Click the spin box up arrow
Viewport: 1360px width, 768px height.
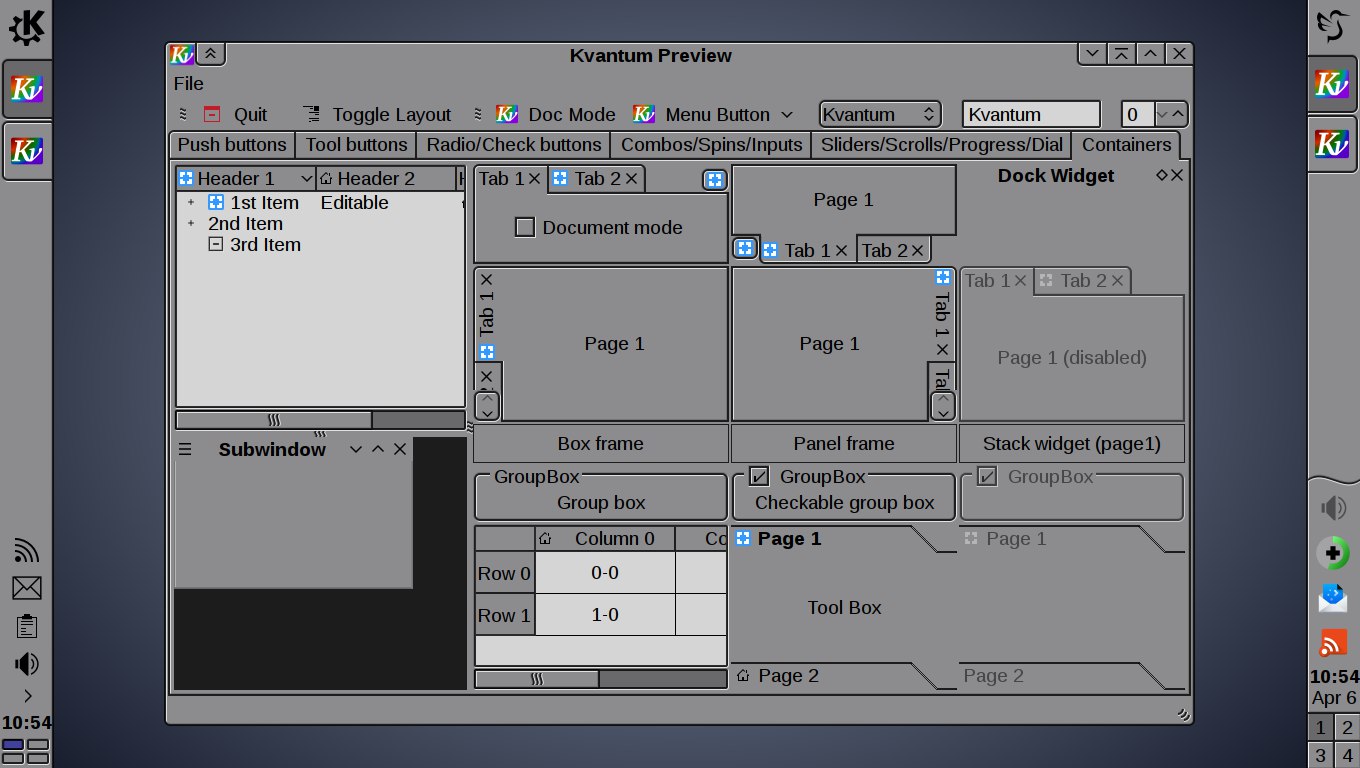1177,114
